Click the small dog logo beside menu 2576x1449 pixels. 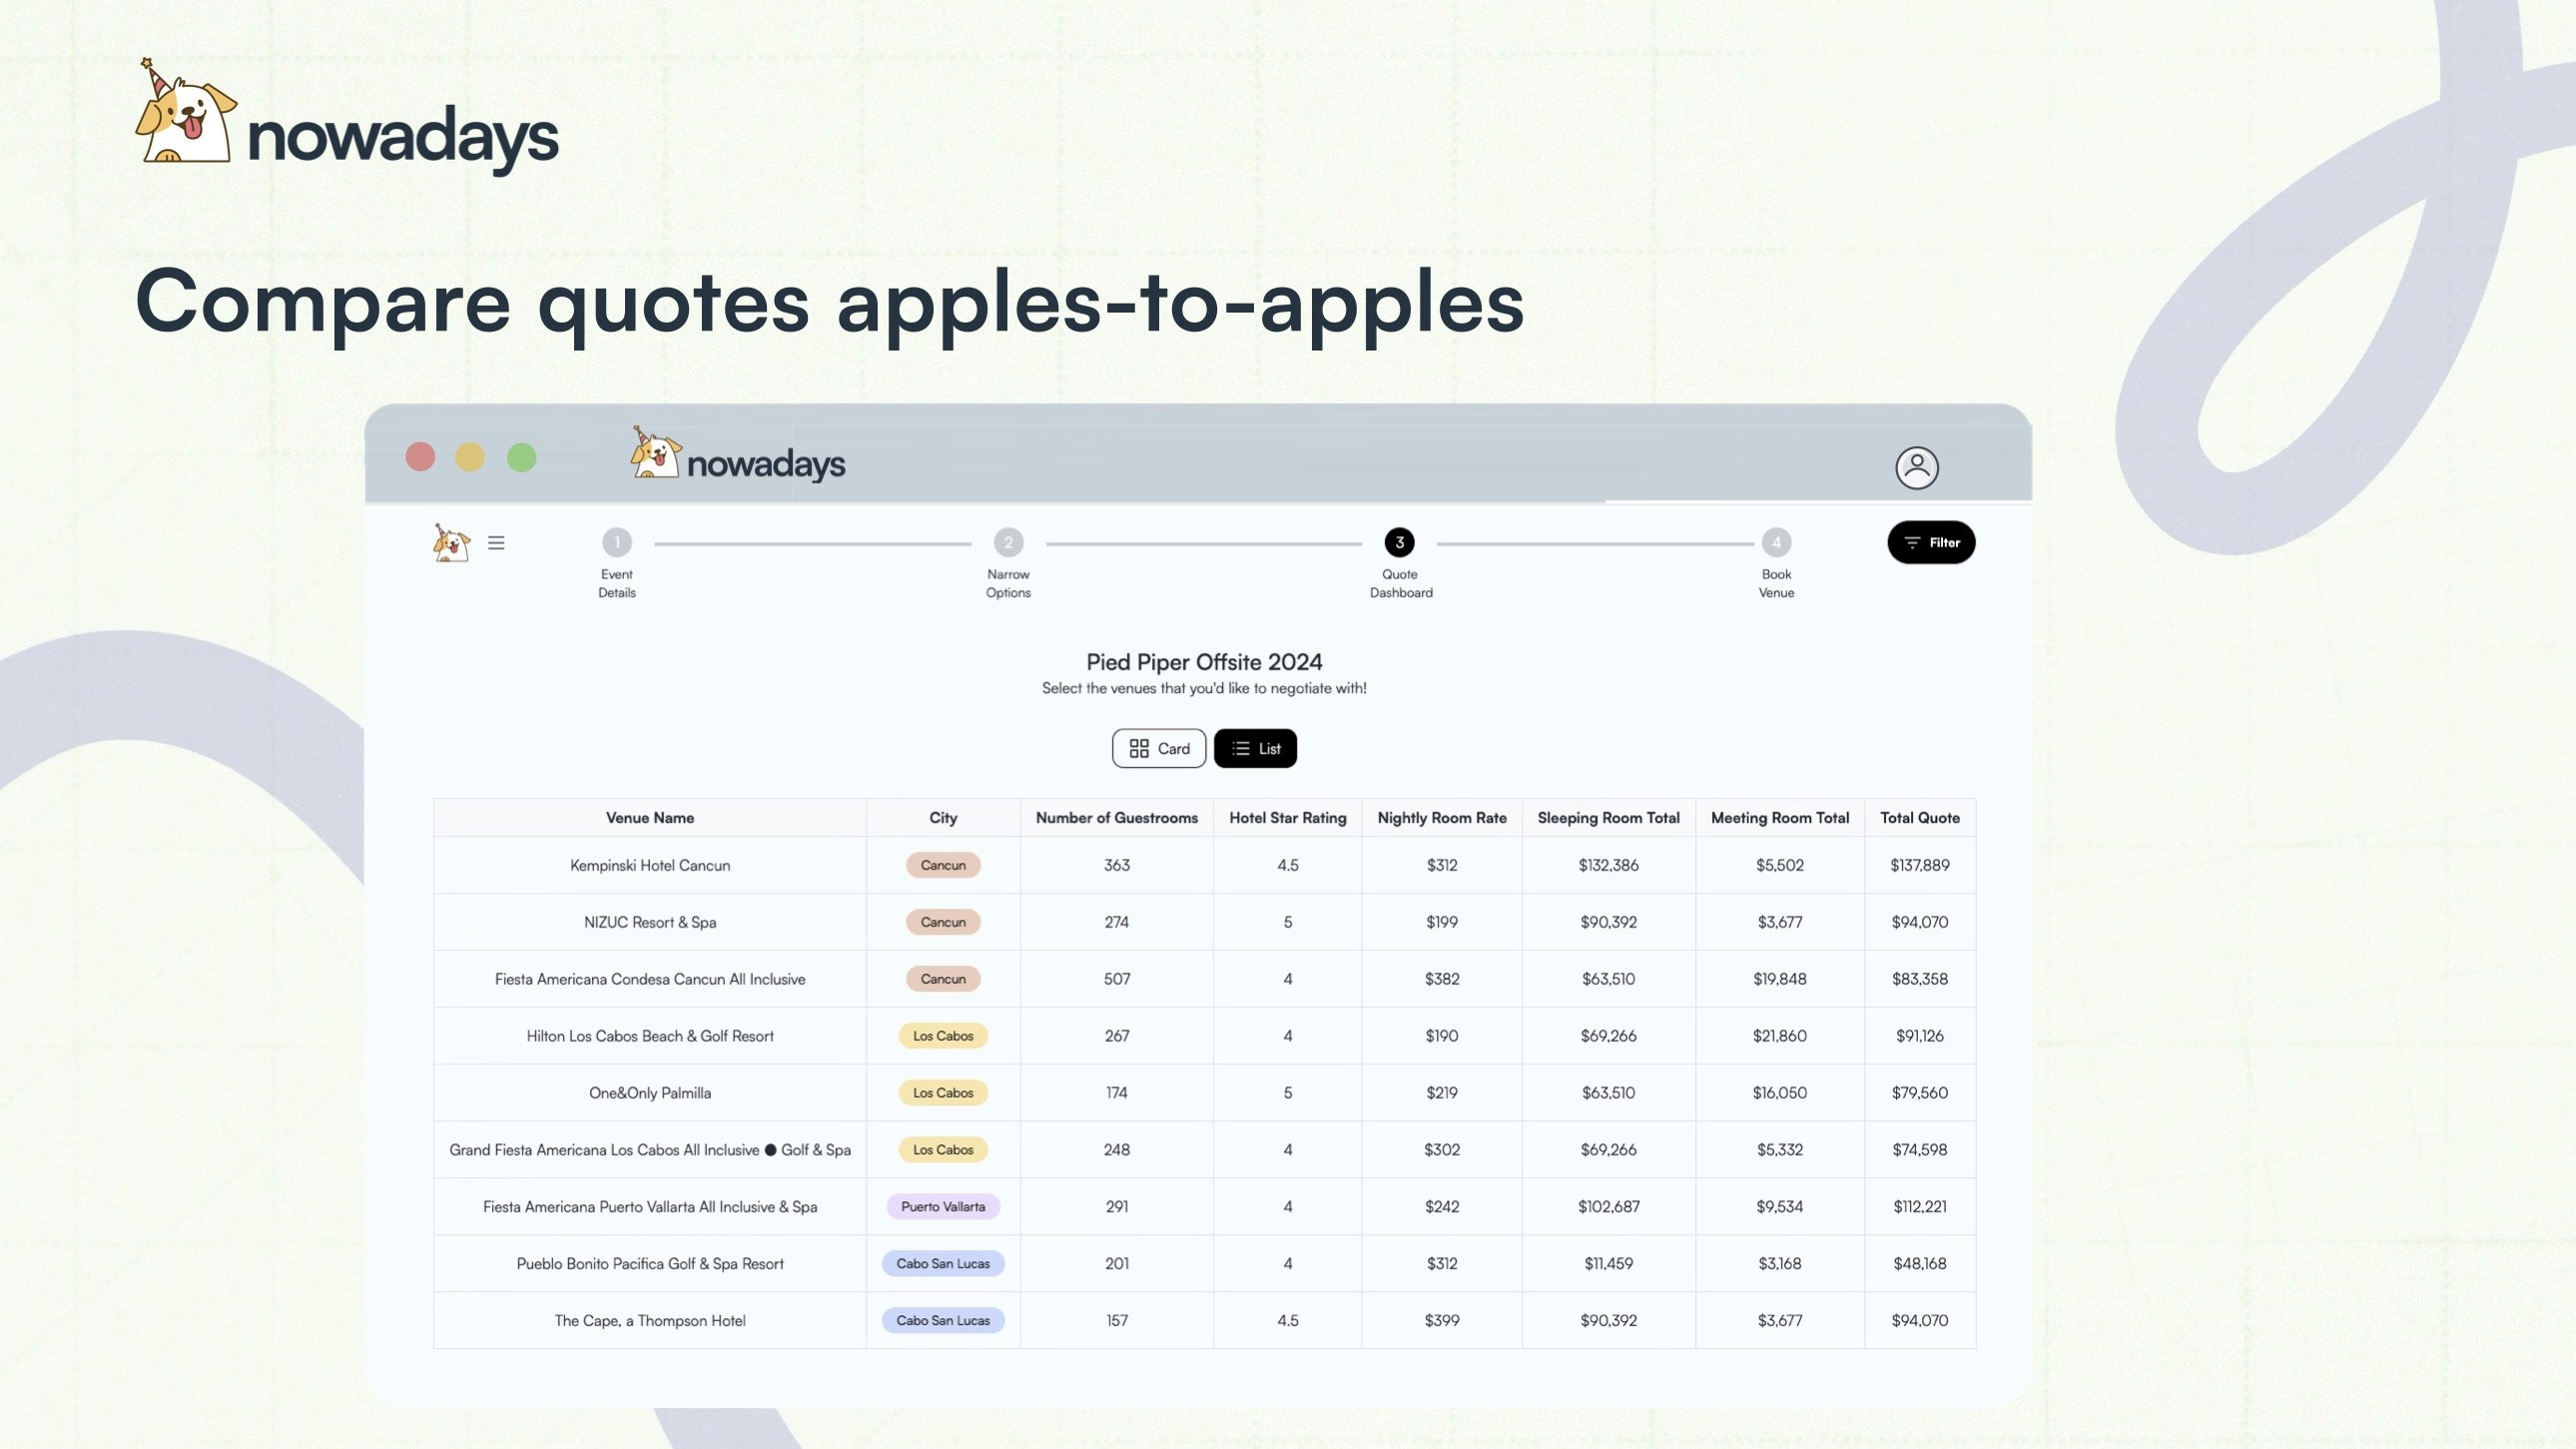pos(451,543)
